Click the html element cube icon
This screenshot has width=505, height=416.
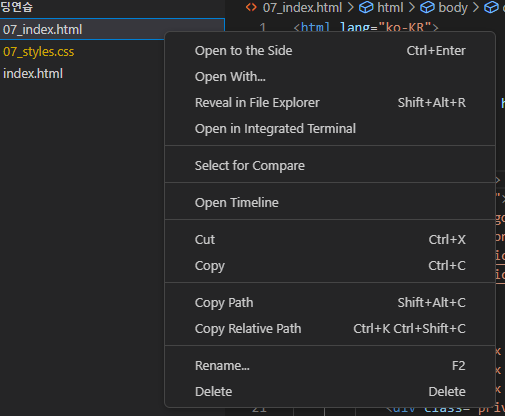click(366, 7)
